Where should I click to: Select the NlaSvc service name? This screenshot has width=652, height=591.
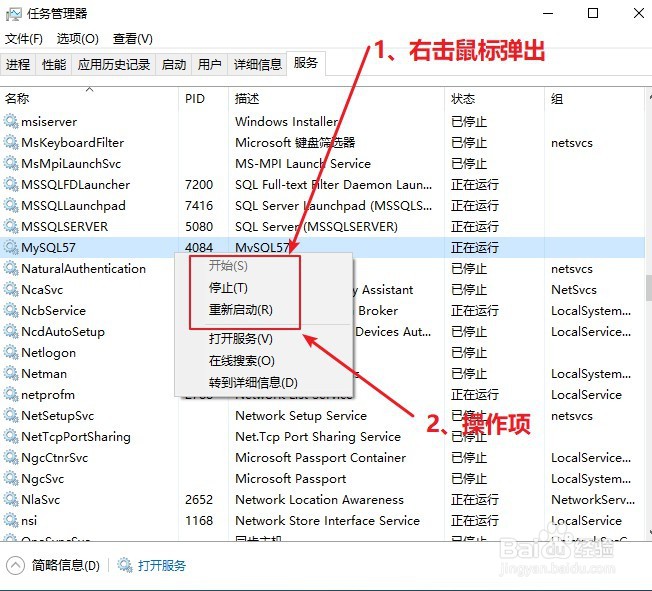(x=40, y=499)
